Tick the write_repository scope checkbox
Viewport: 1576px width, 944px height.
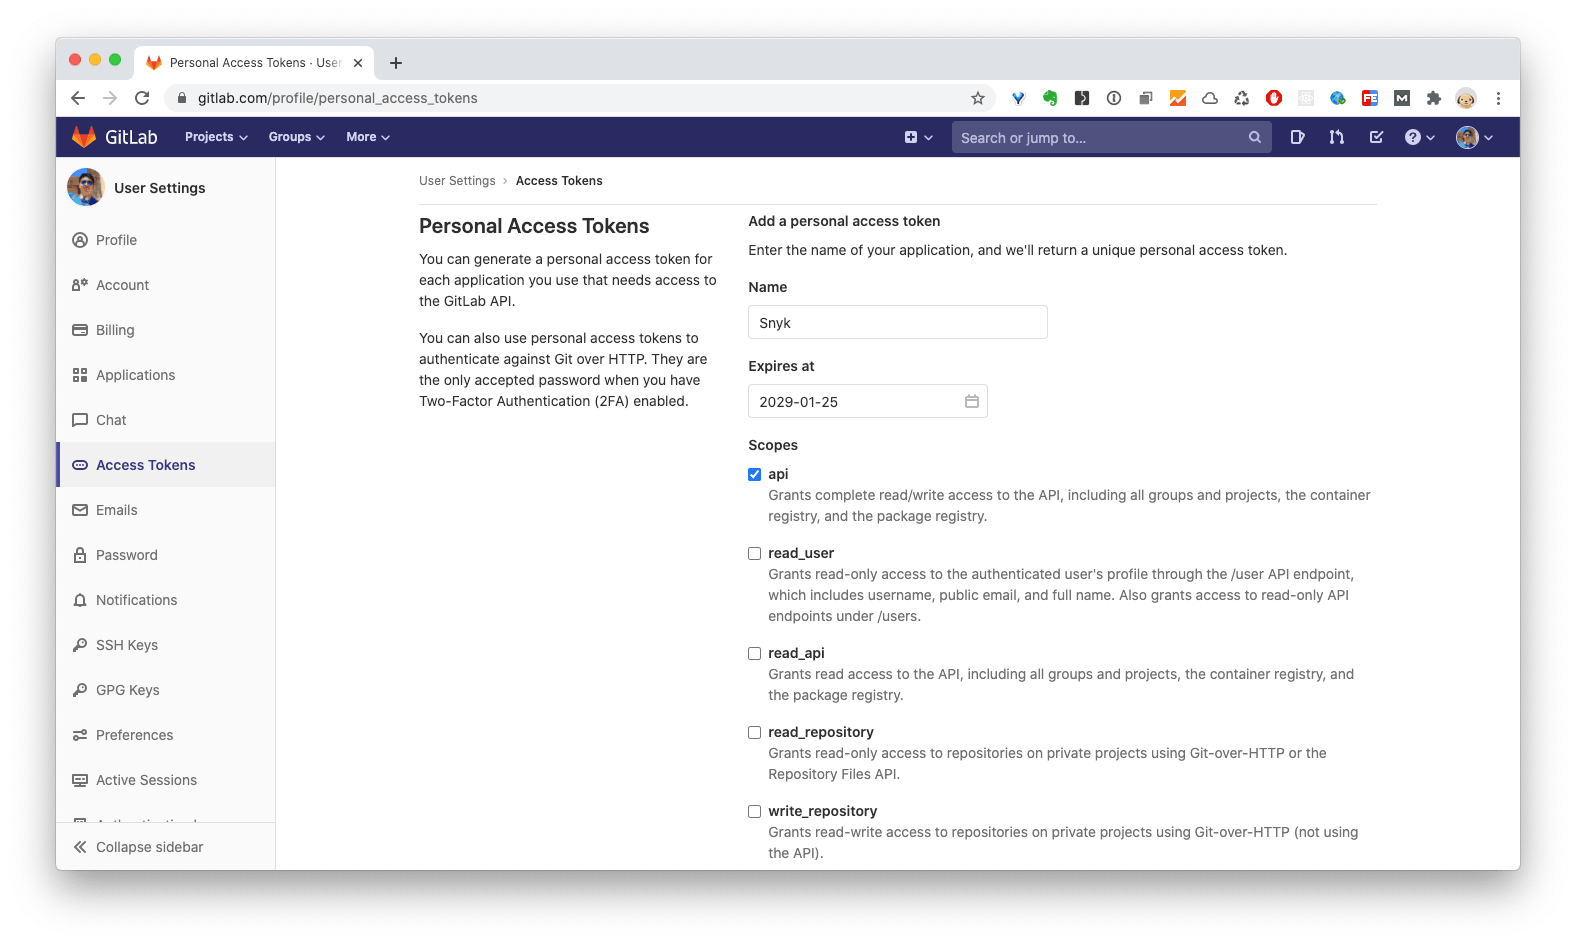pyautogui.click(x=755, y=811)
